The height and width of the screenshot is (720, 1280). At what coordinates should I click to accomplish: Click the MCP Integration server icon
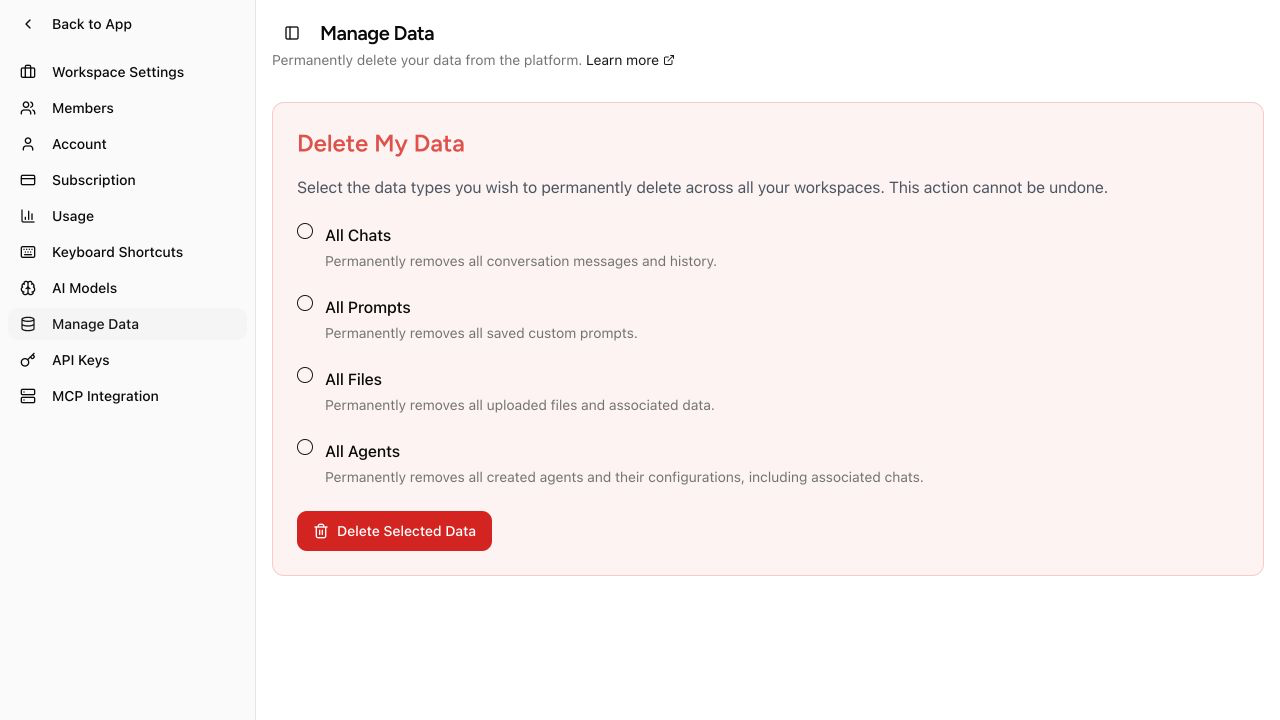[28, 396]
